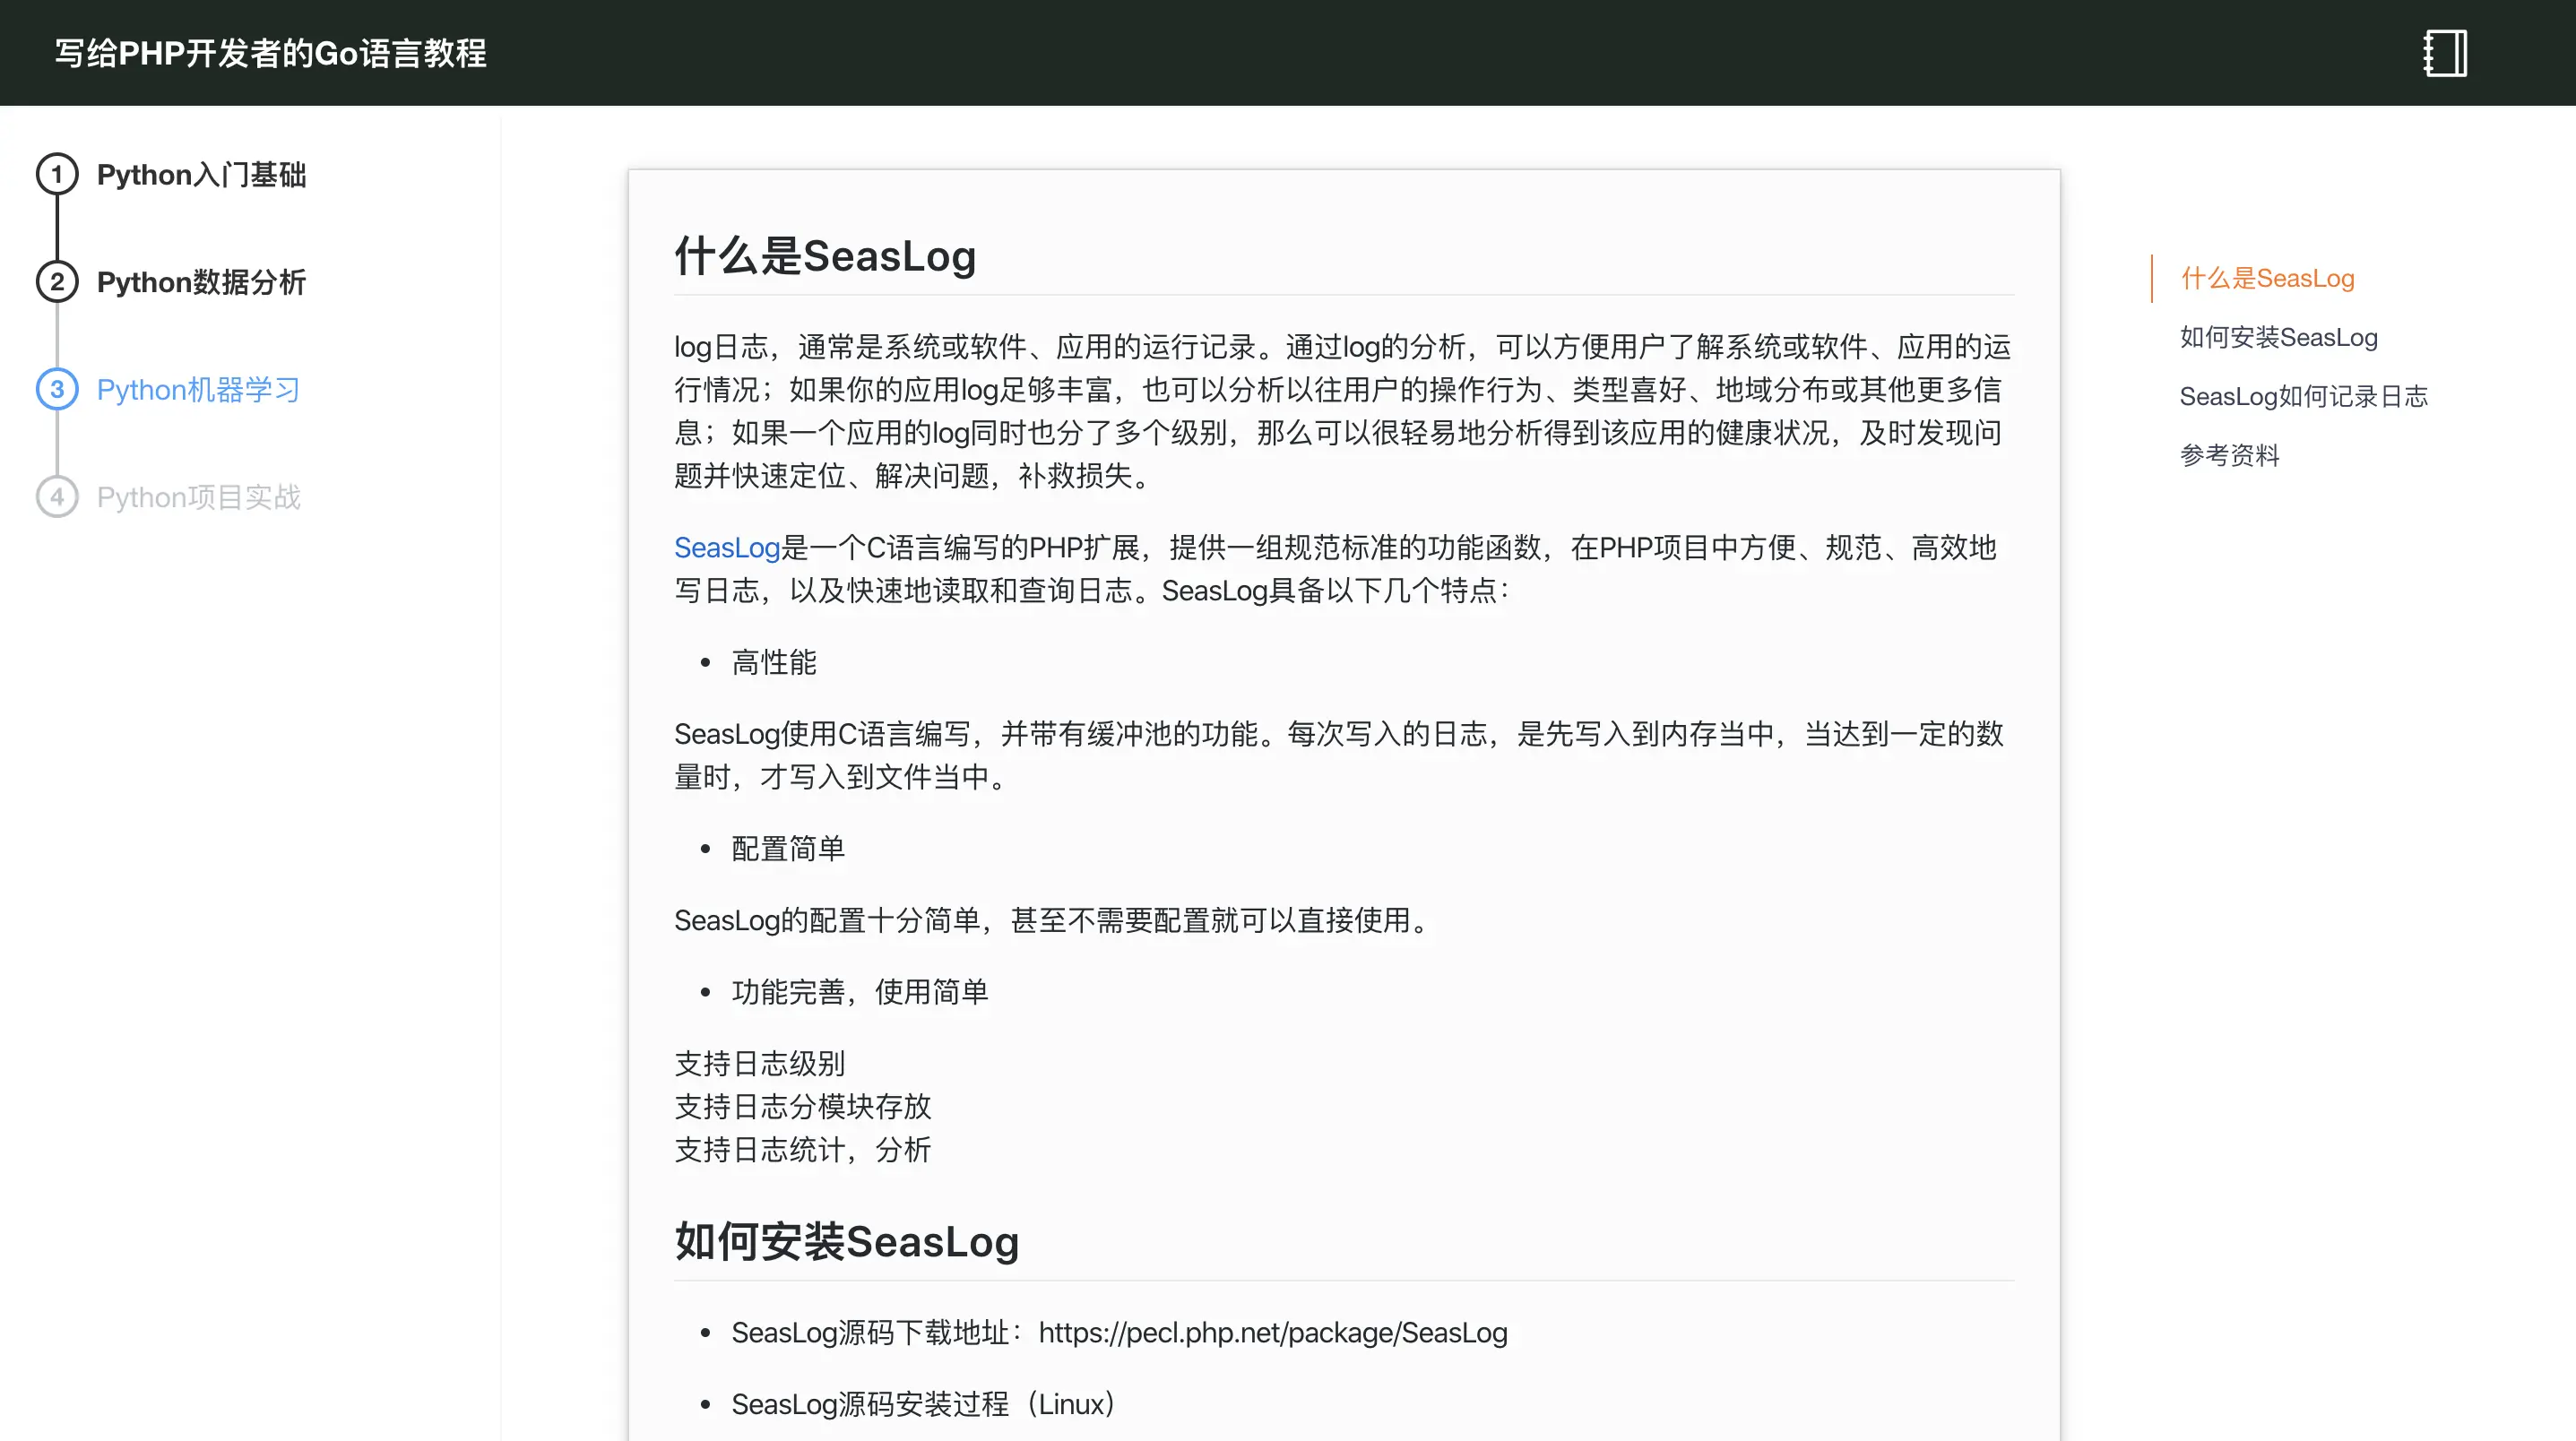This screenshot has width=2576, height=1441.
Task: Click the blue SeasLog hyperlink in the paragraph
Action: (x=726, y=548)
